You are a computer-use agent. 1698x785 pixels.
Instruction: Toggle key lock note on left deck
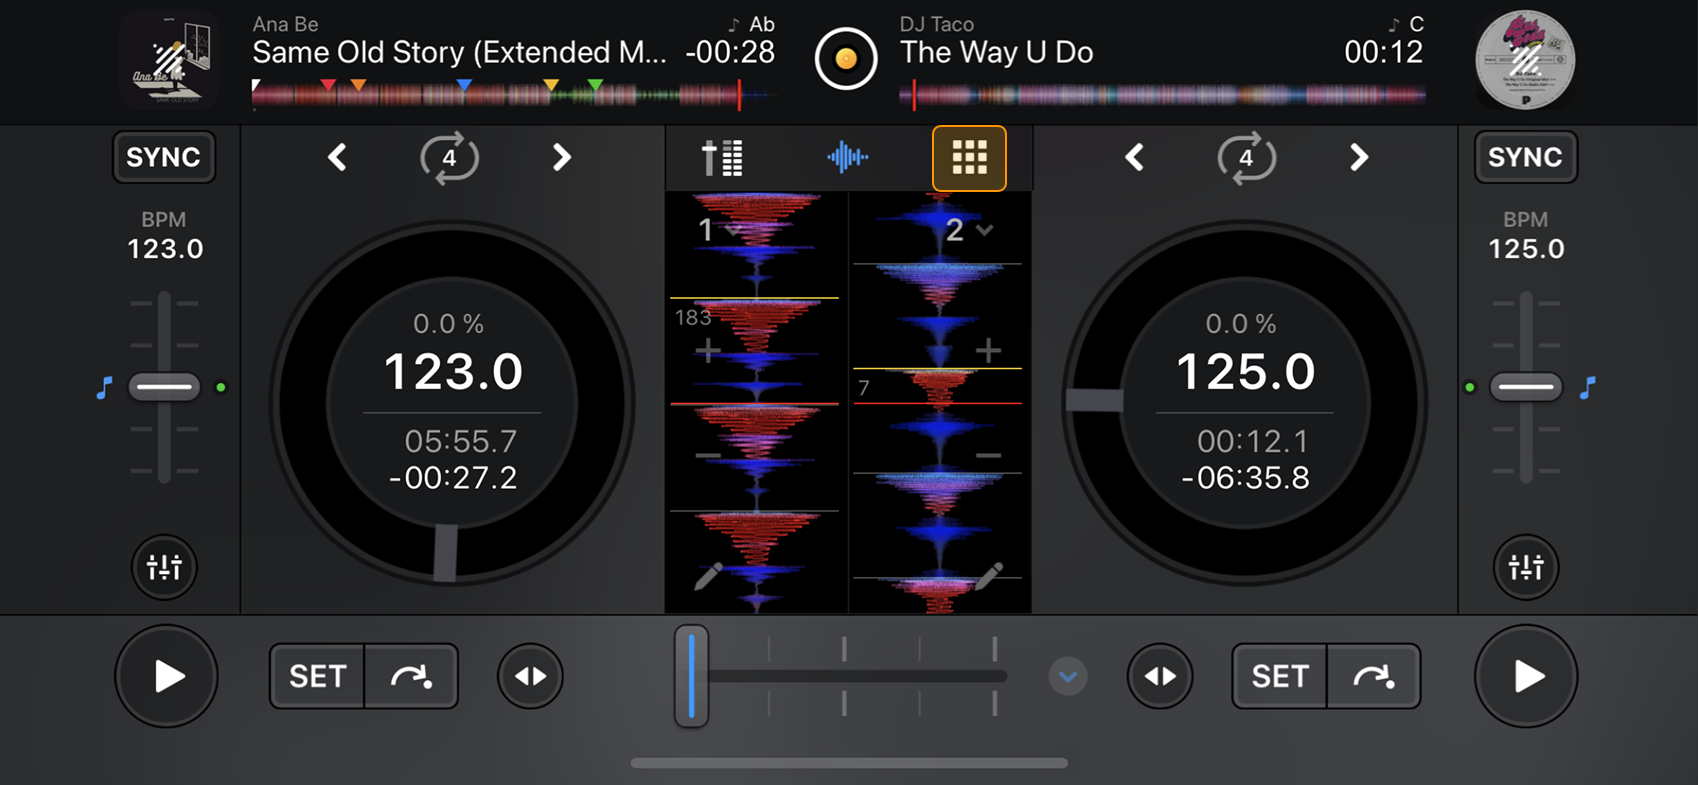[x=104, y=388]
